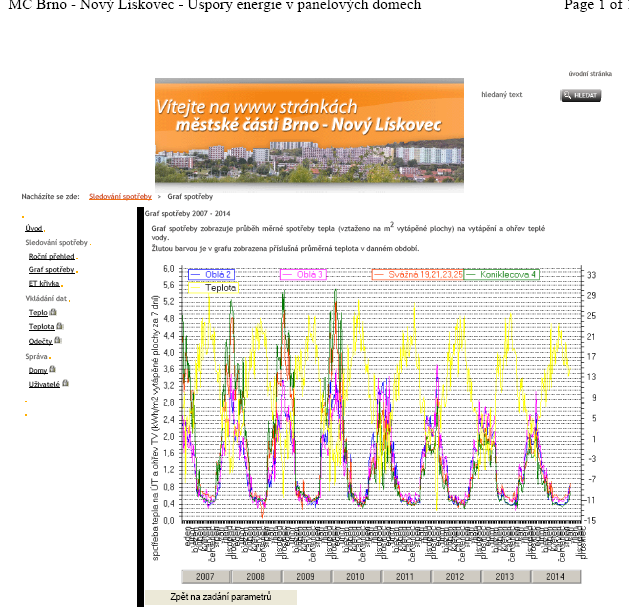Open the Teplota data entry link
Image resolution: width=629 pixels, height=607 pixels.
[x=41, y=327]
